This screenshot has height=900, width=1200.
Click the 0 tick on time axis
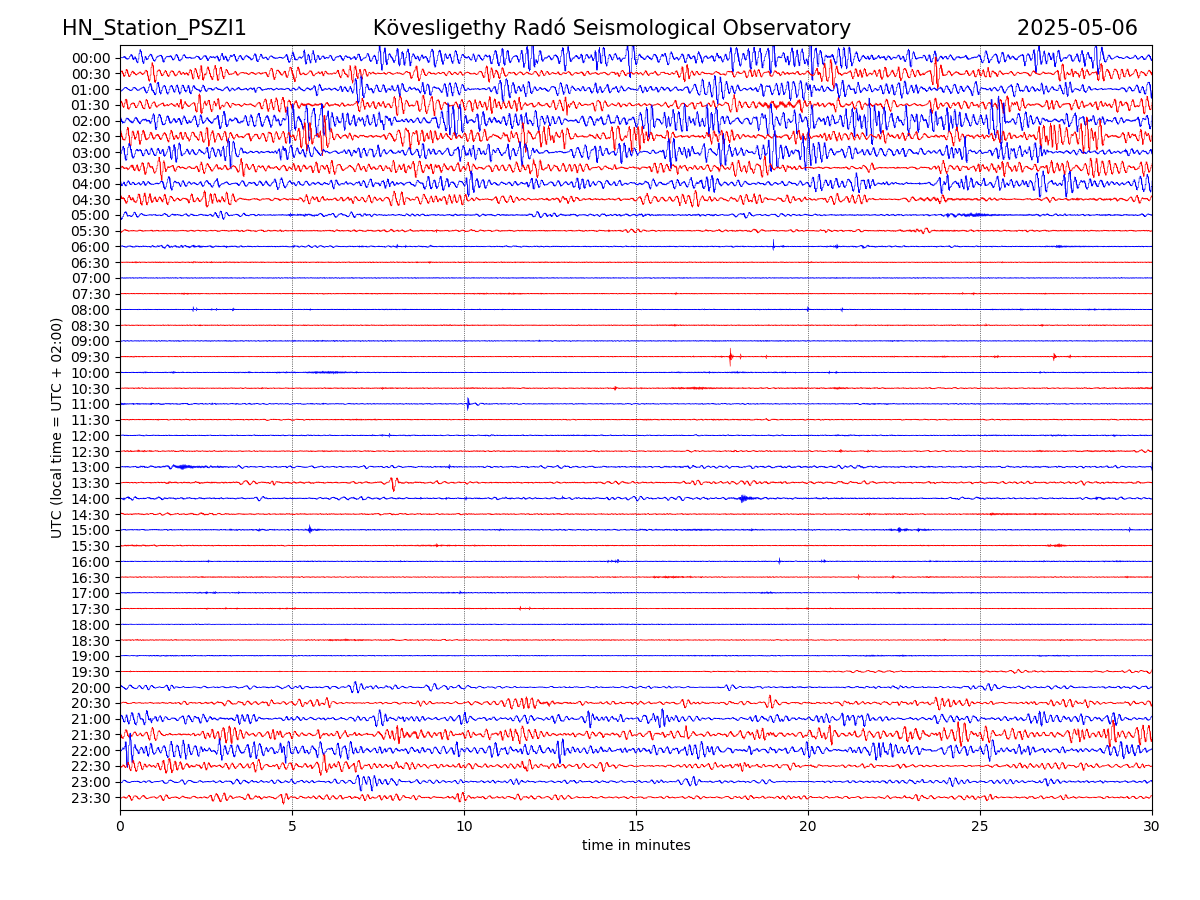pyautogui.click(x=120, y=827)
